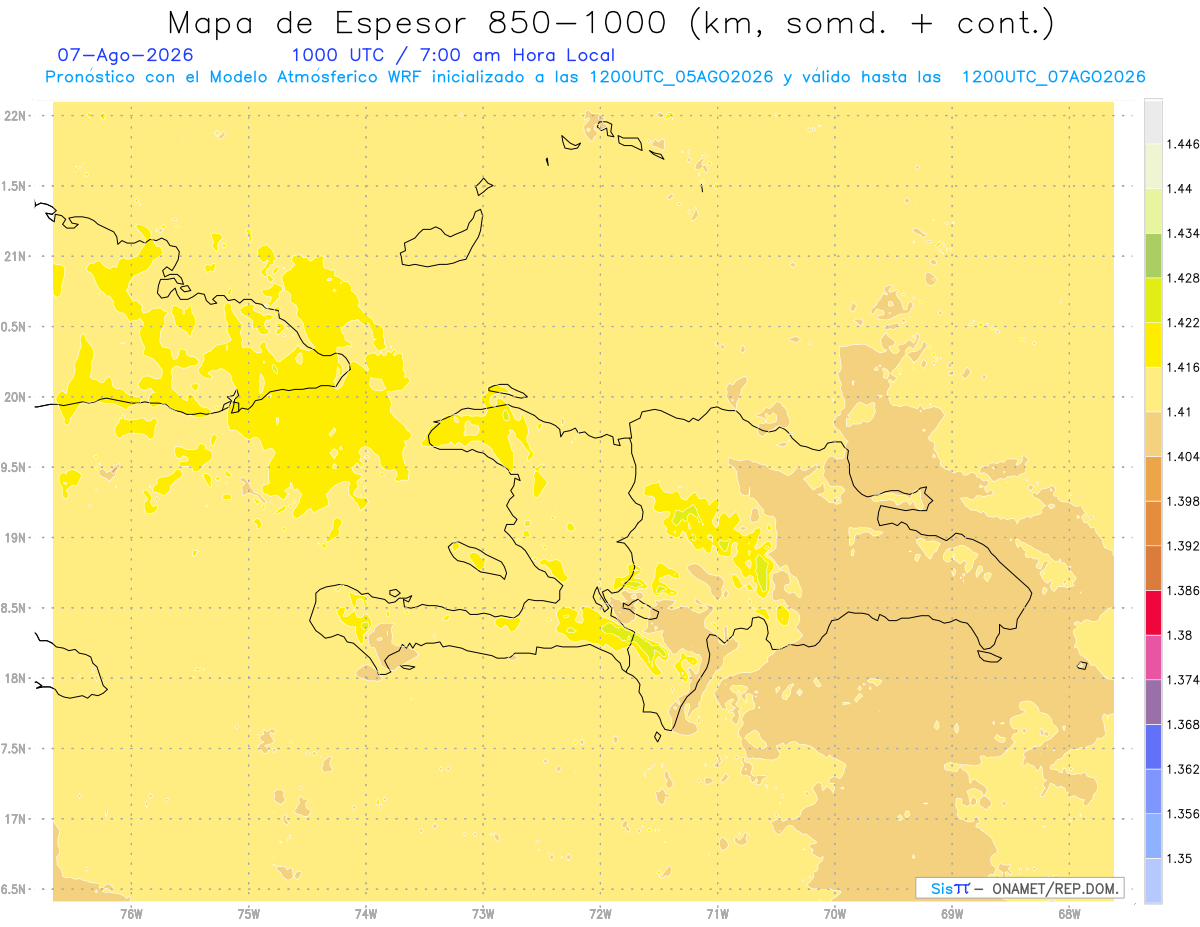Click the longitude axis label '68W'
The height and width of the screenshot is (927, 1200).
(1069, 913)
